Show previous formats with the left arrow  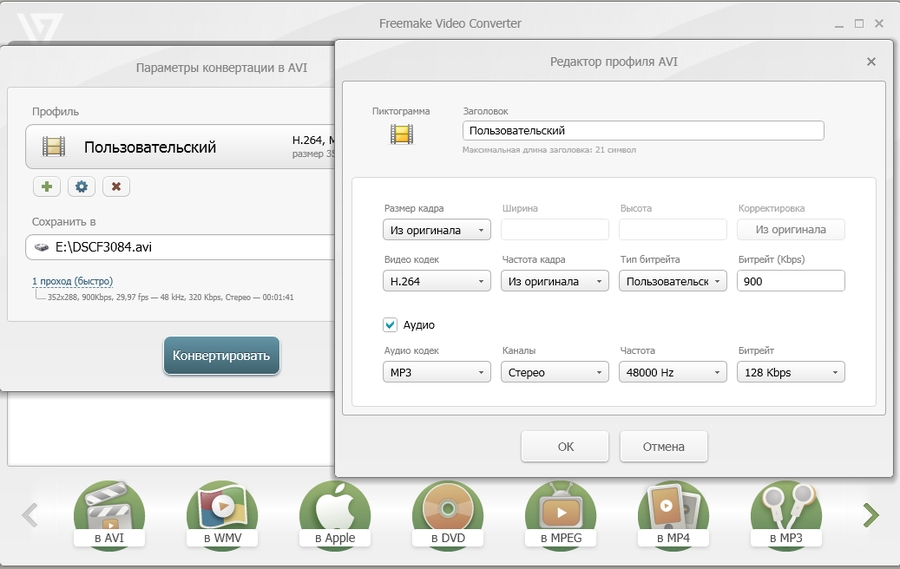coord(30,515)
